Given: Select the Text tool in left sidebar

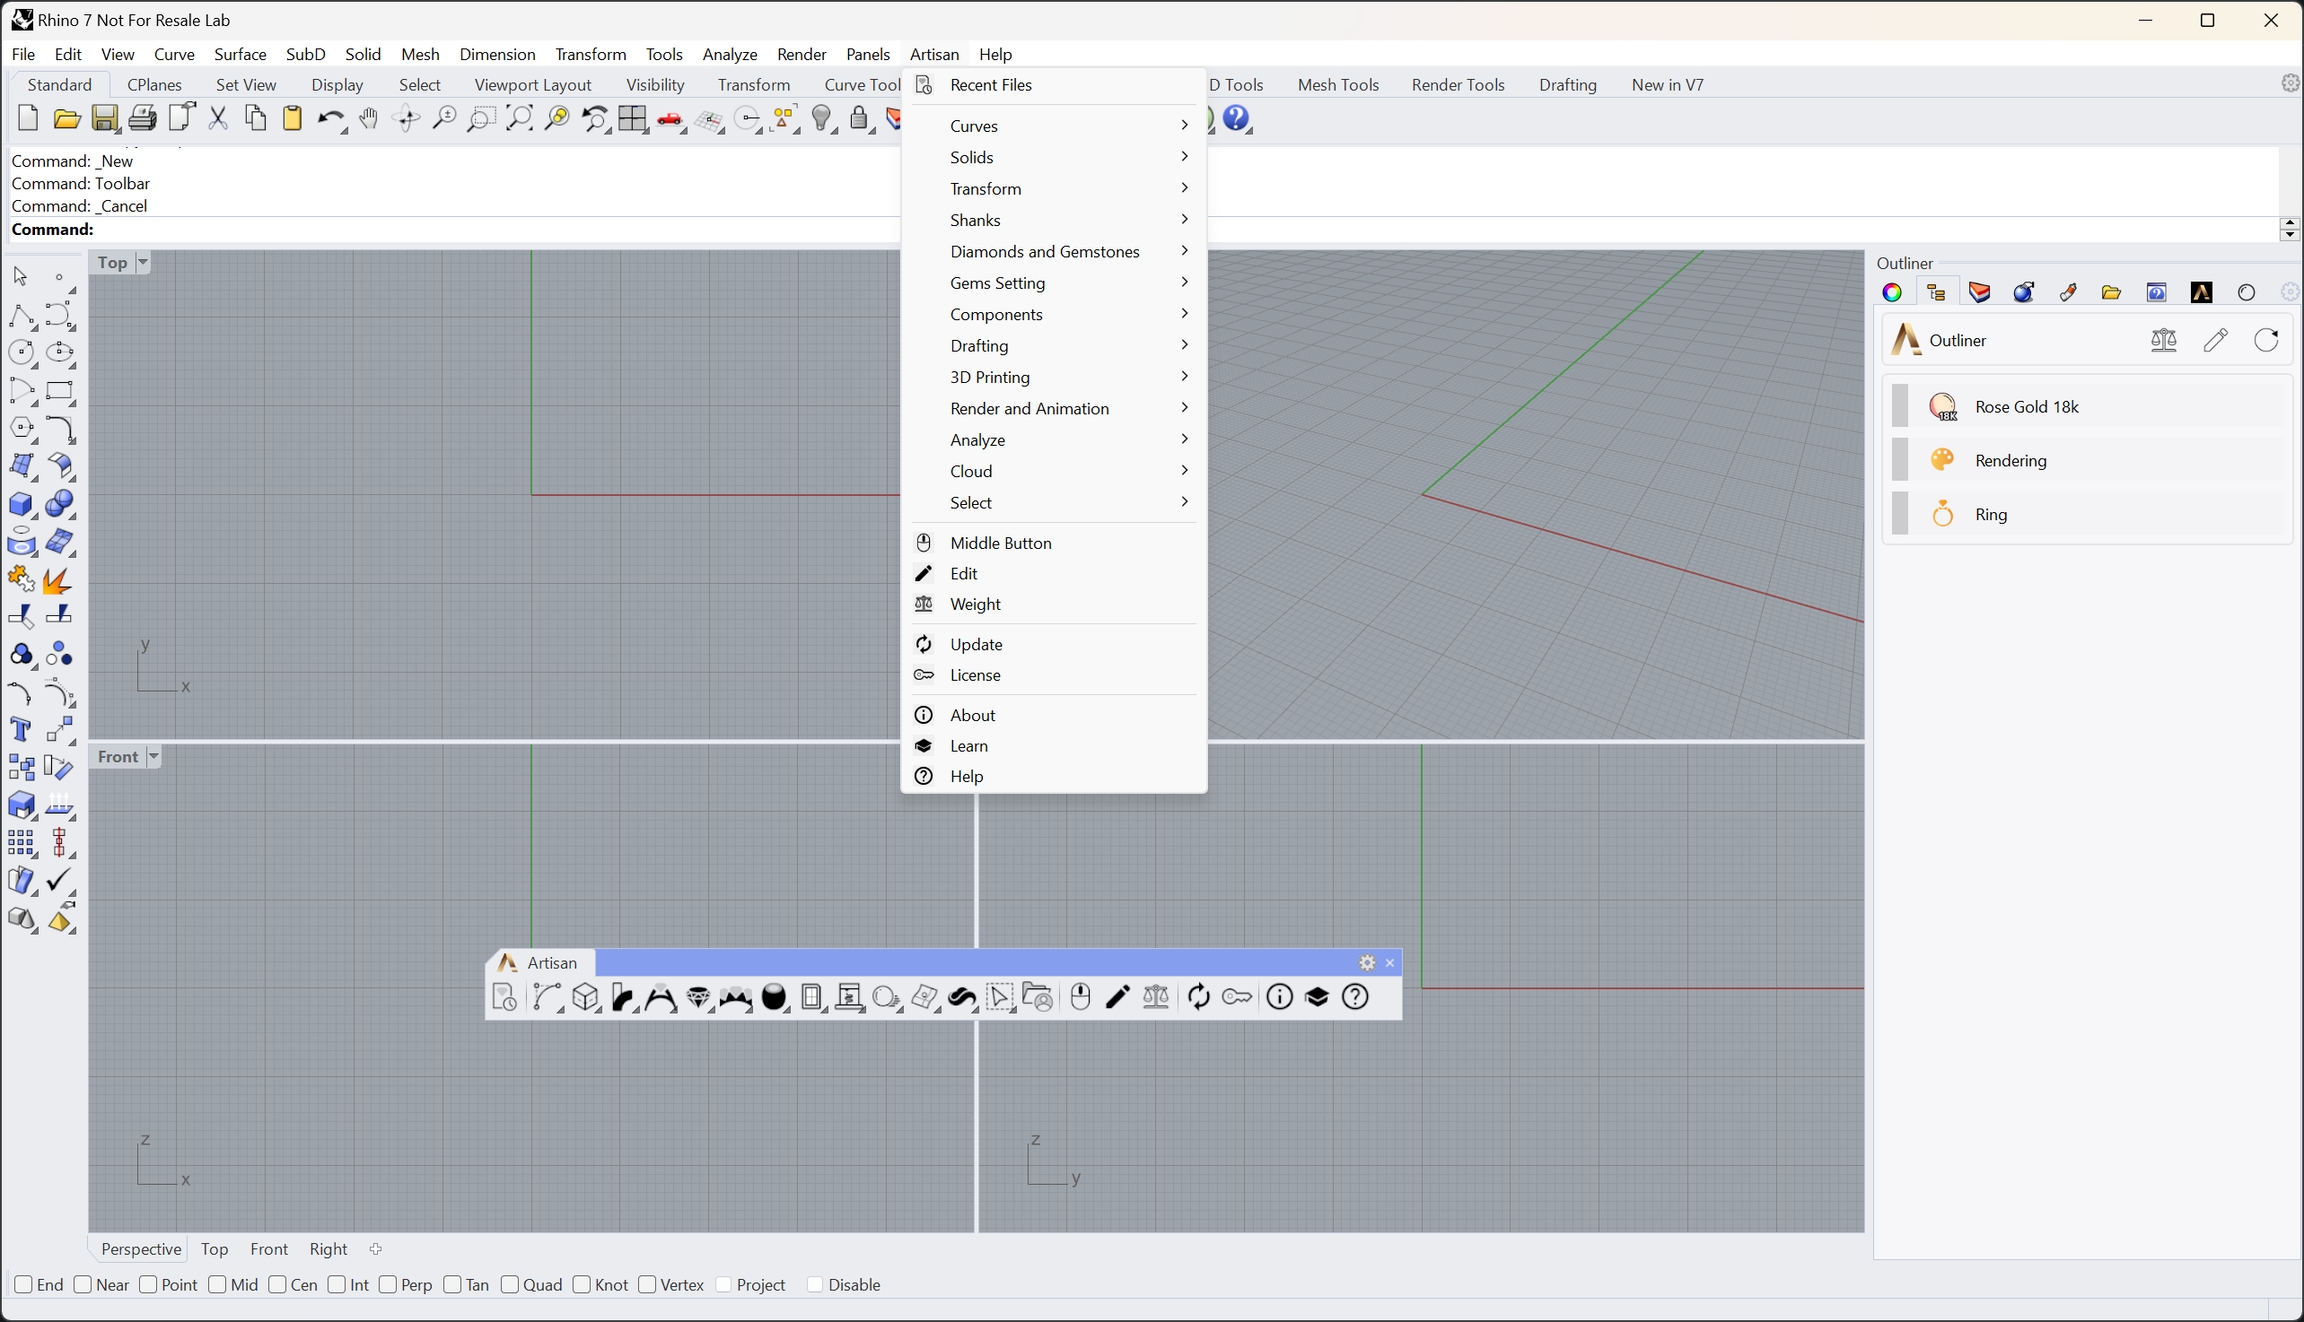Looking at the screenshot, I should (x=20, y=730).
